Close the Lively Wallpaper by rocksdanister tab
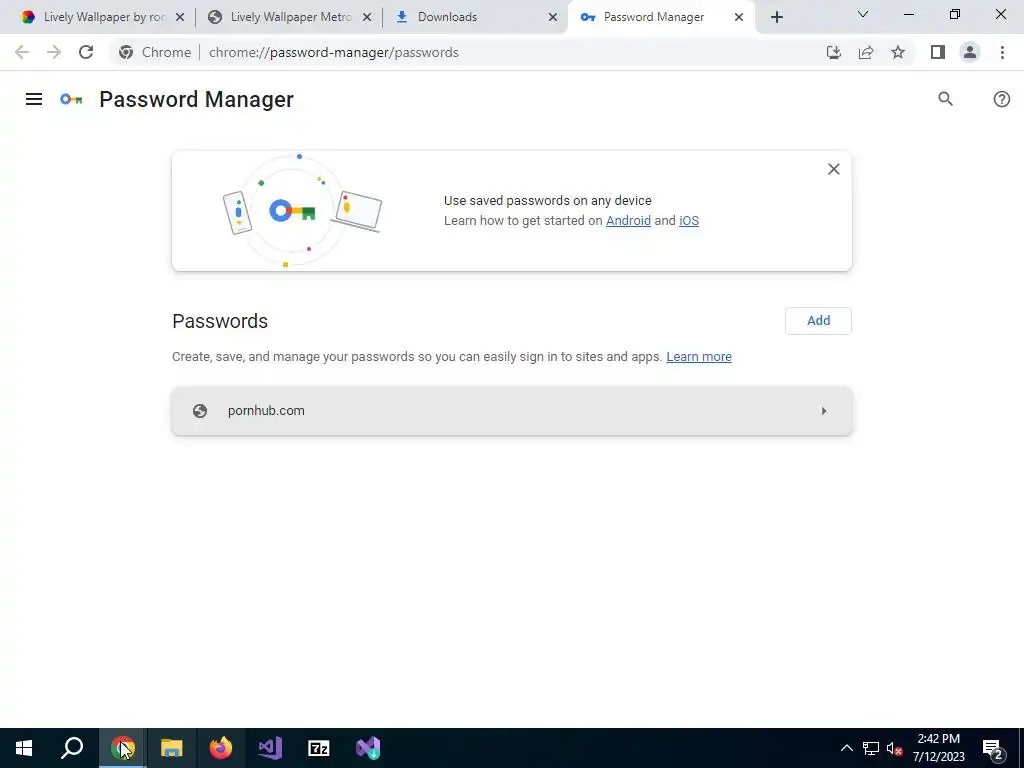The image size is (1024, 768). click(x=180, y=17)
